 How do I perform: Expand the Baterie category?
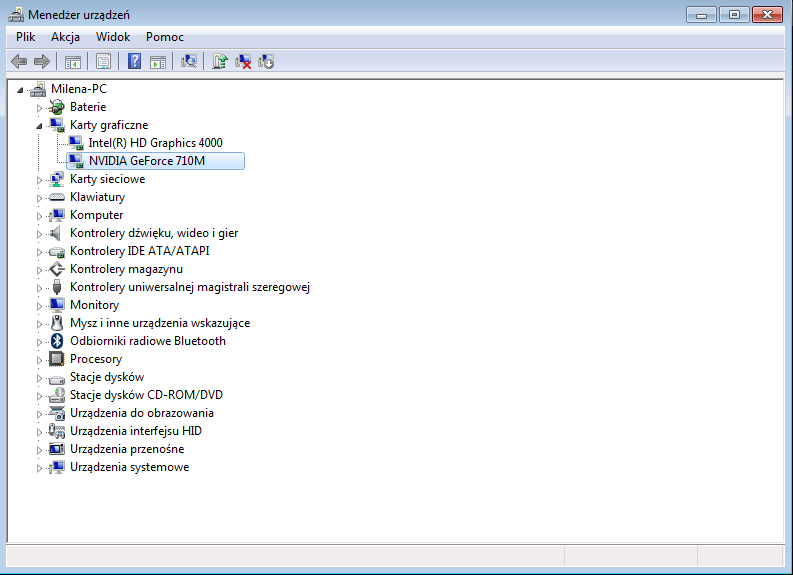(x=39, y=108)
